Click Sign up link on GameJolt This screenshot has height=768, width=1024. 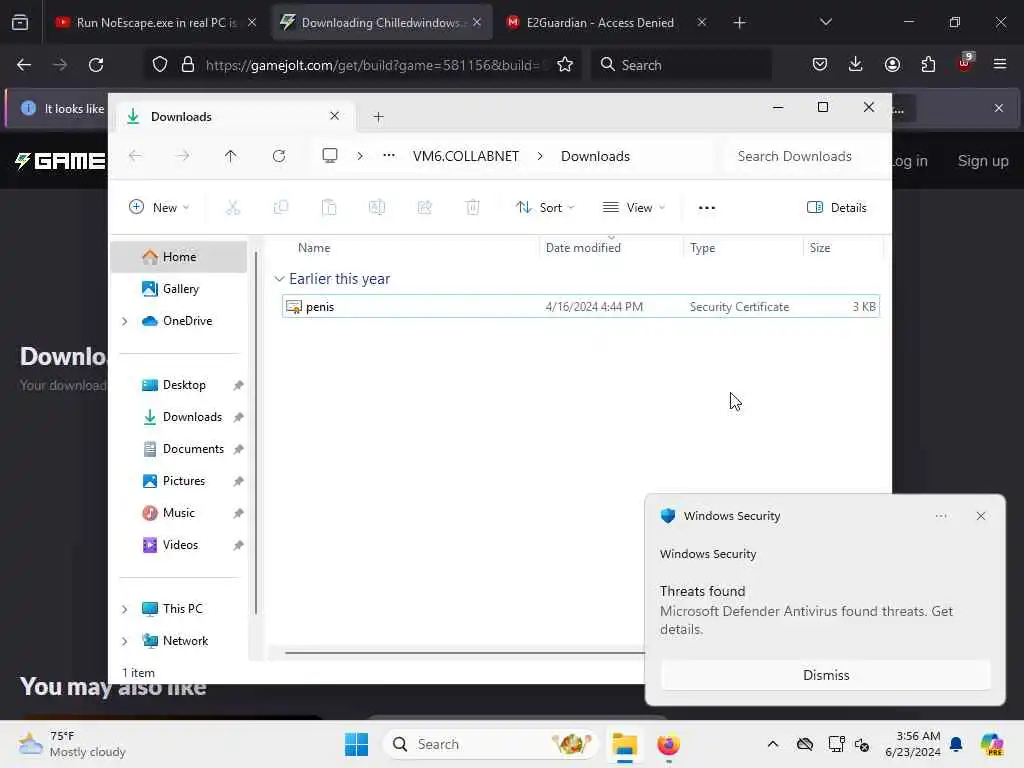coord(982,161)
